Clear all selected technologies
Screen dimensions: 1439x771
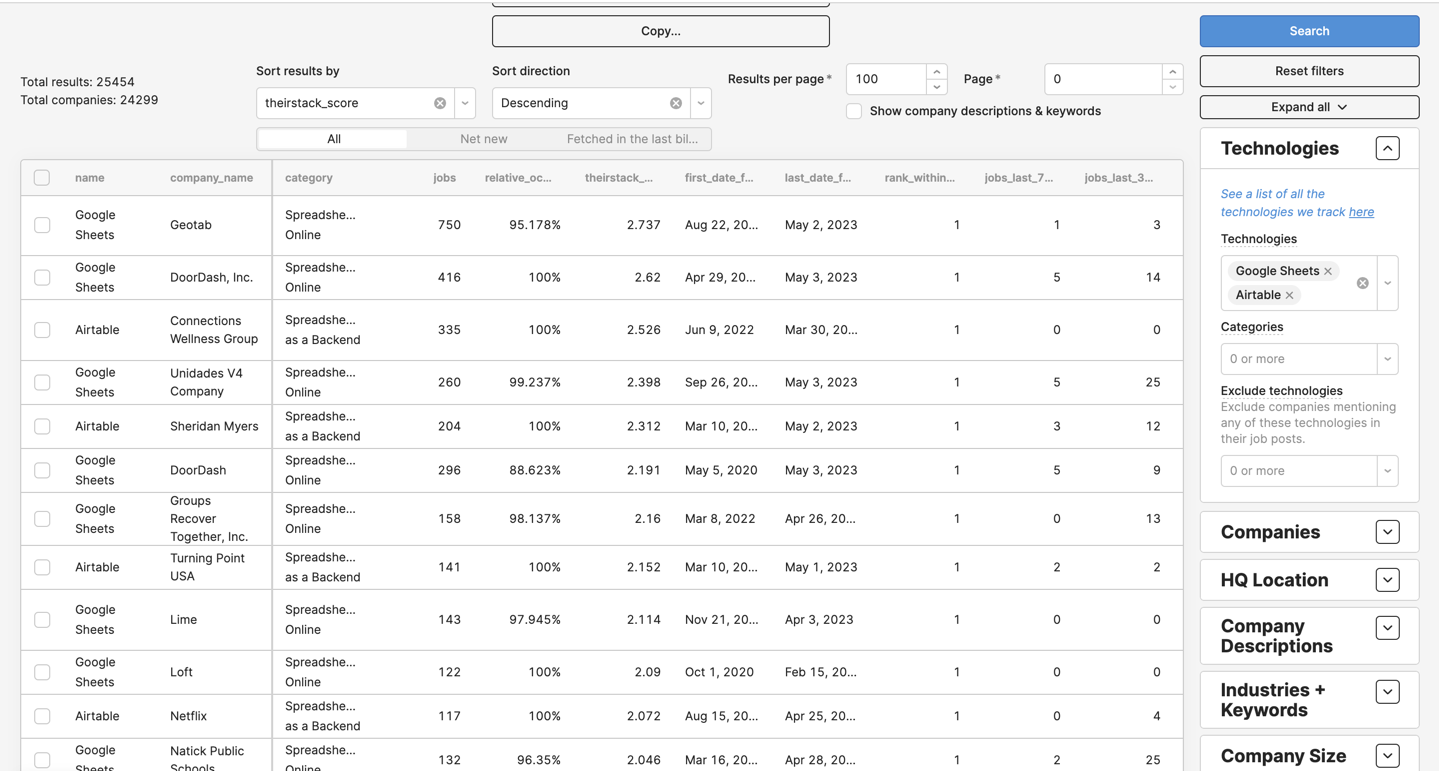pyautogui.click(x=1362, y=283)
